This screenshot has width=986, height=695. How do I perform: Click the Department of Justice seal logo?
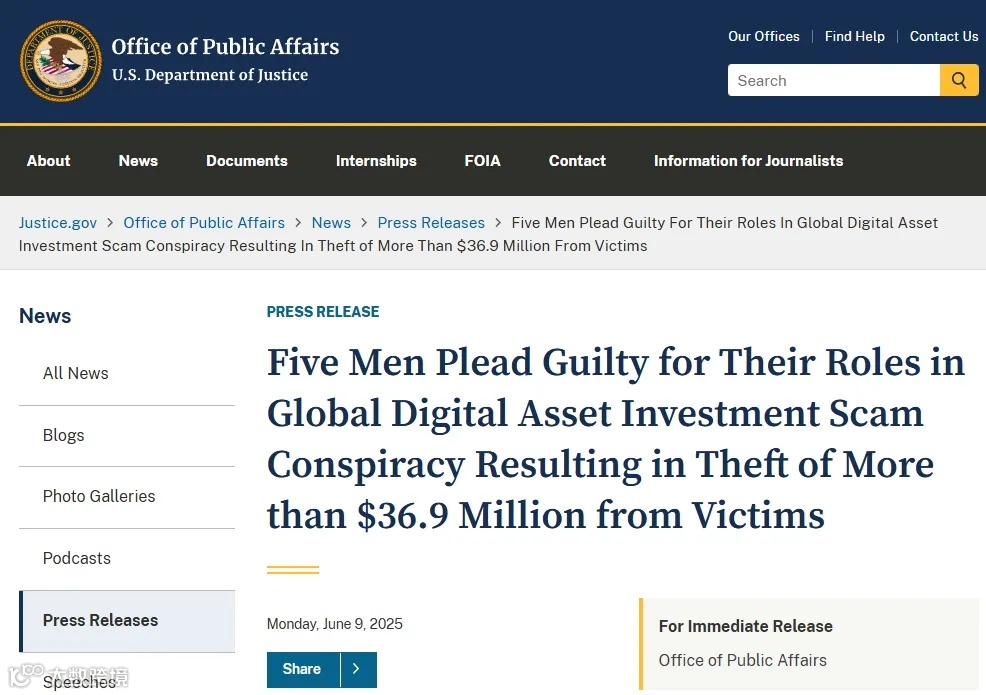click(x=60, y=60)
